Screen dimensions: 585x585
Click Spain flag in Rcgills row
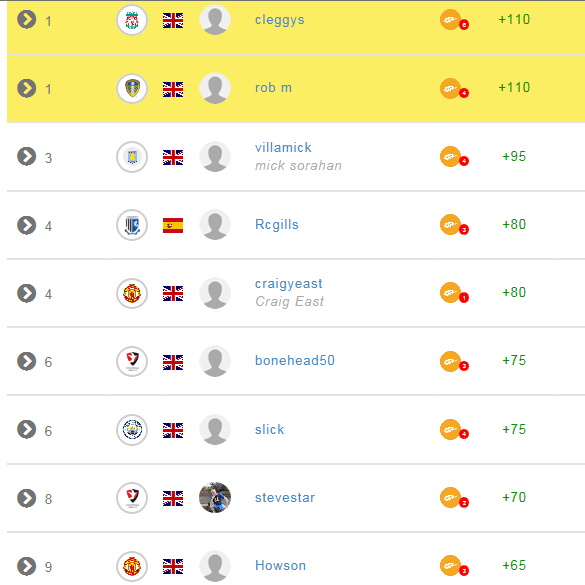coord(173,225)
